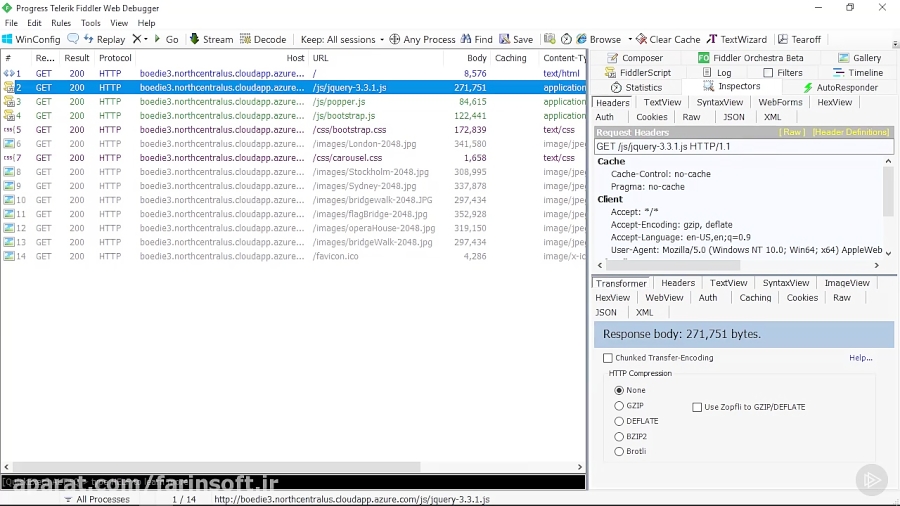900x506 pixels.
Task: Replay the selected session
Action: (104, 40)
